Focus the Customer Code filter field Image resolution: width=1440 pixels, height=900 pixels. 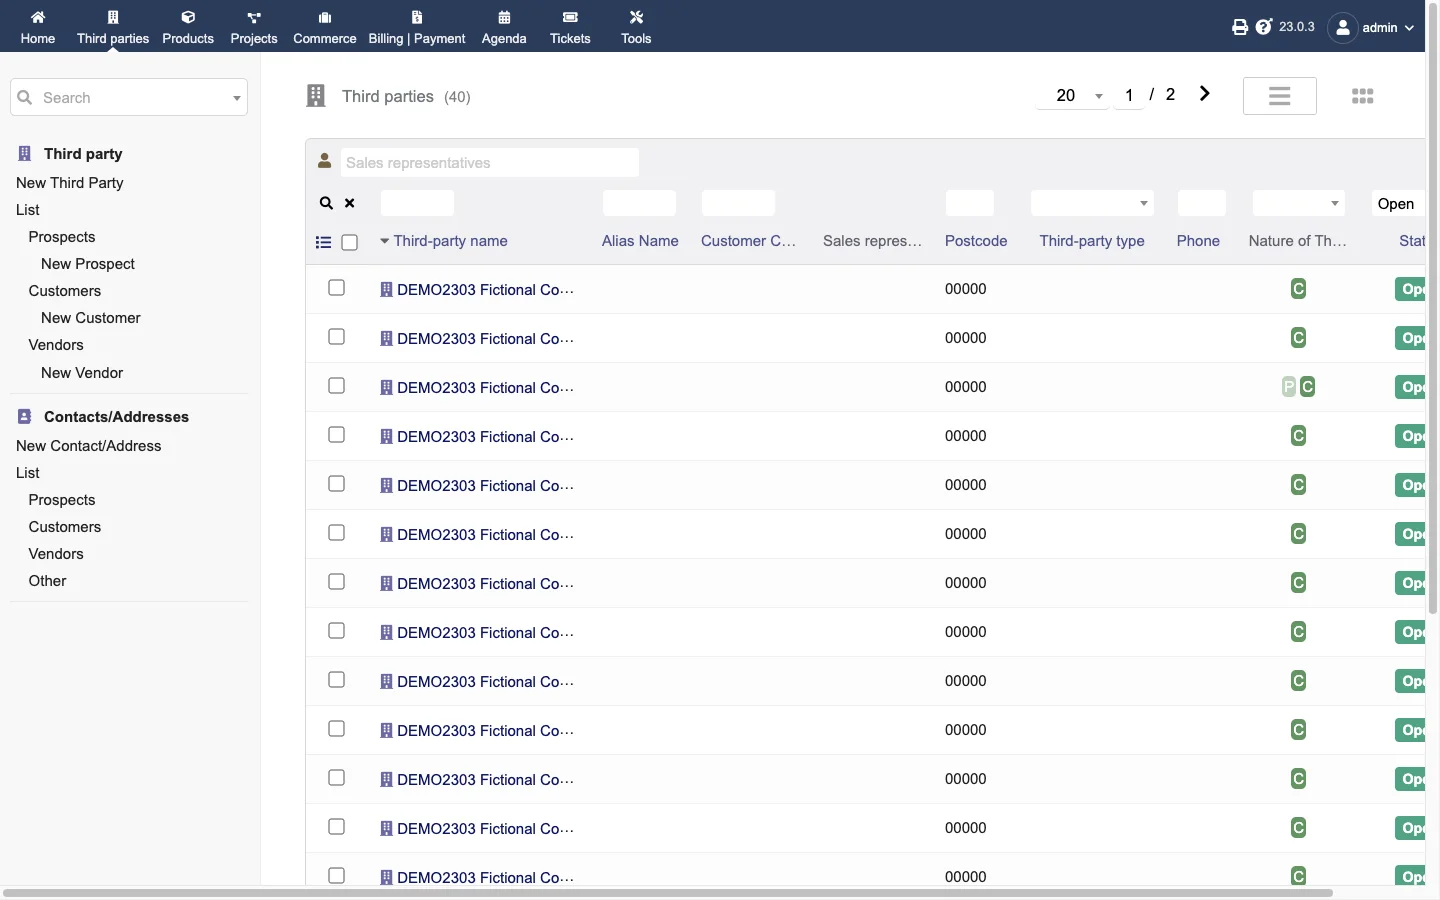(x=738, y=203)
